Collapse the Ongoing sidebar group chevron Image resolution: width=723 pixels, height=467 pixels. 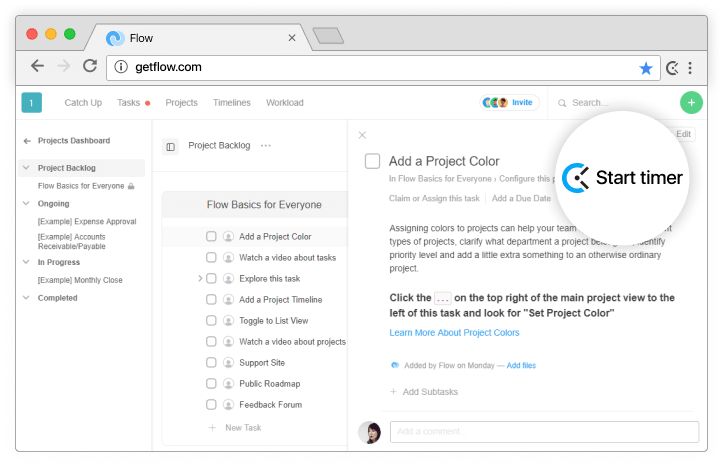point(26,203)
